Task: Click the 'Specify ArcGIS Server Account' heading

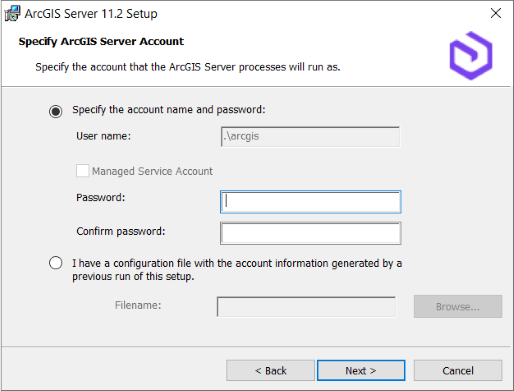Action: 101,41
